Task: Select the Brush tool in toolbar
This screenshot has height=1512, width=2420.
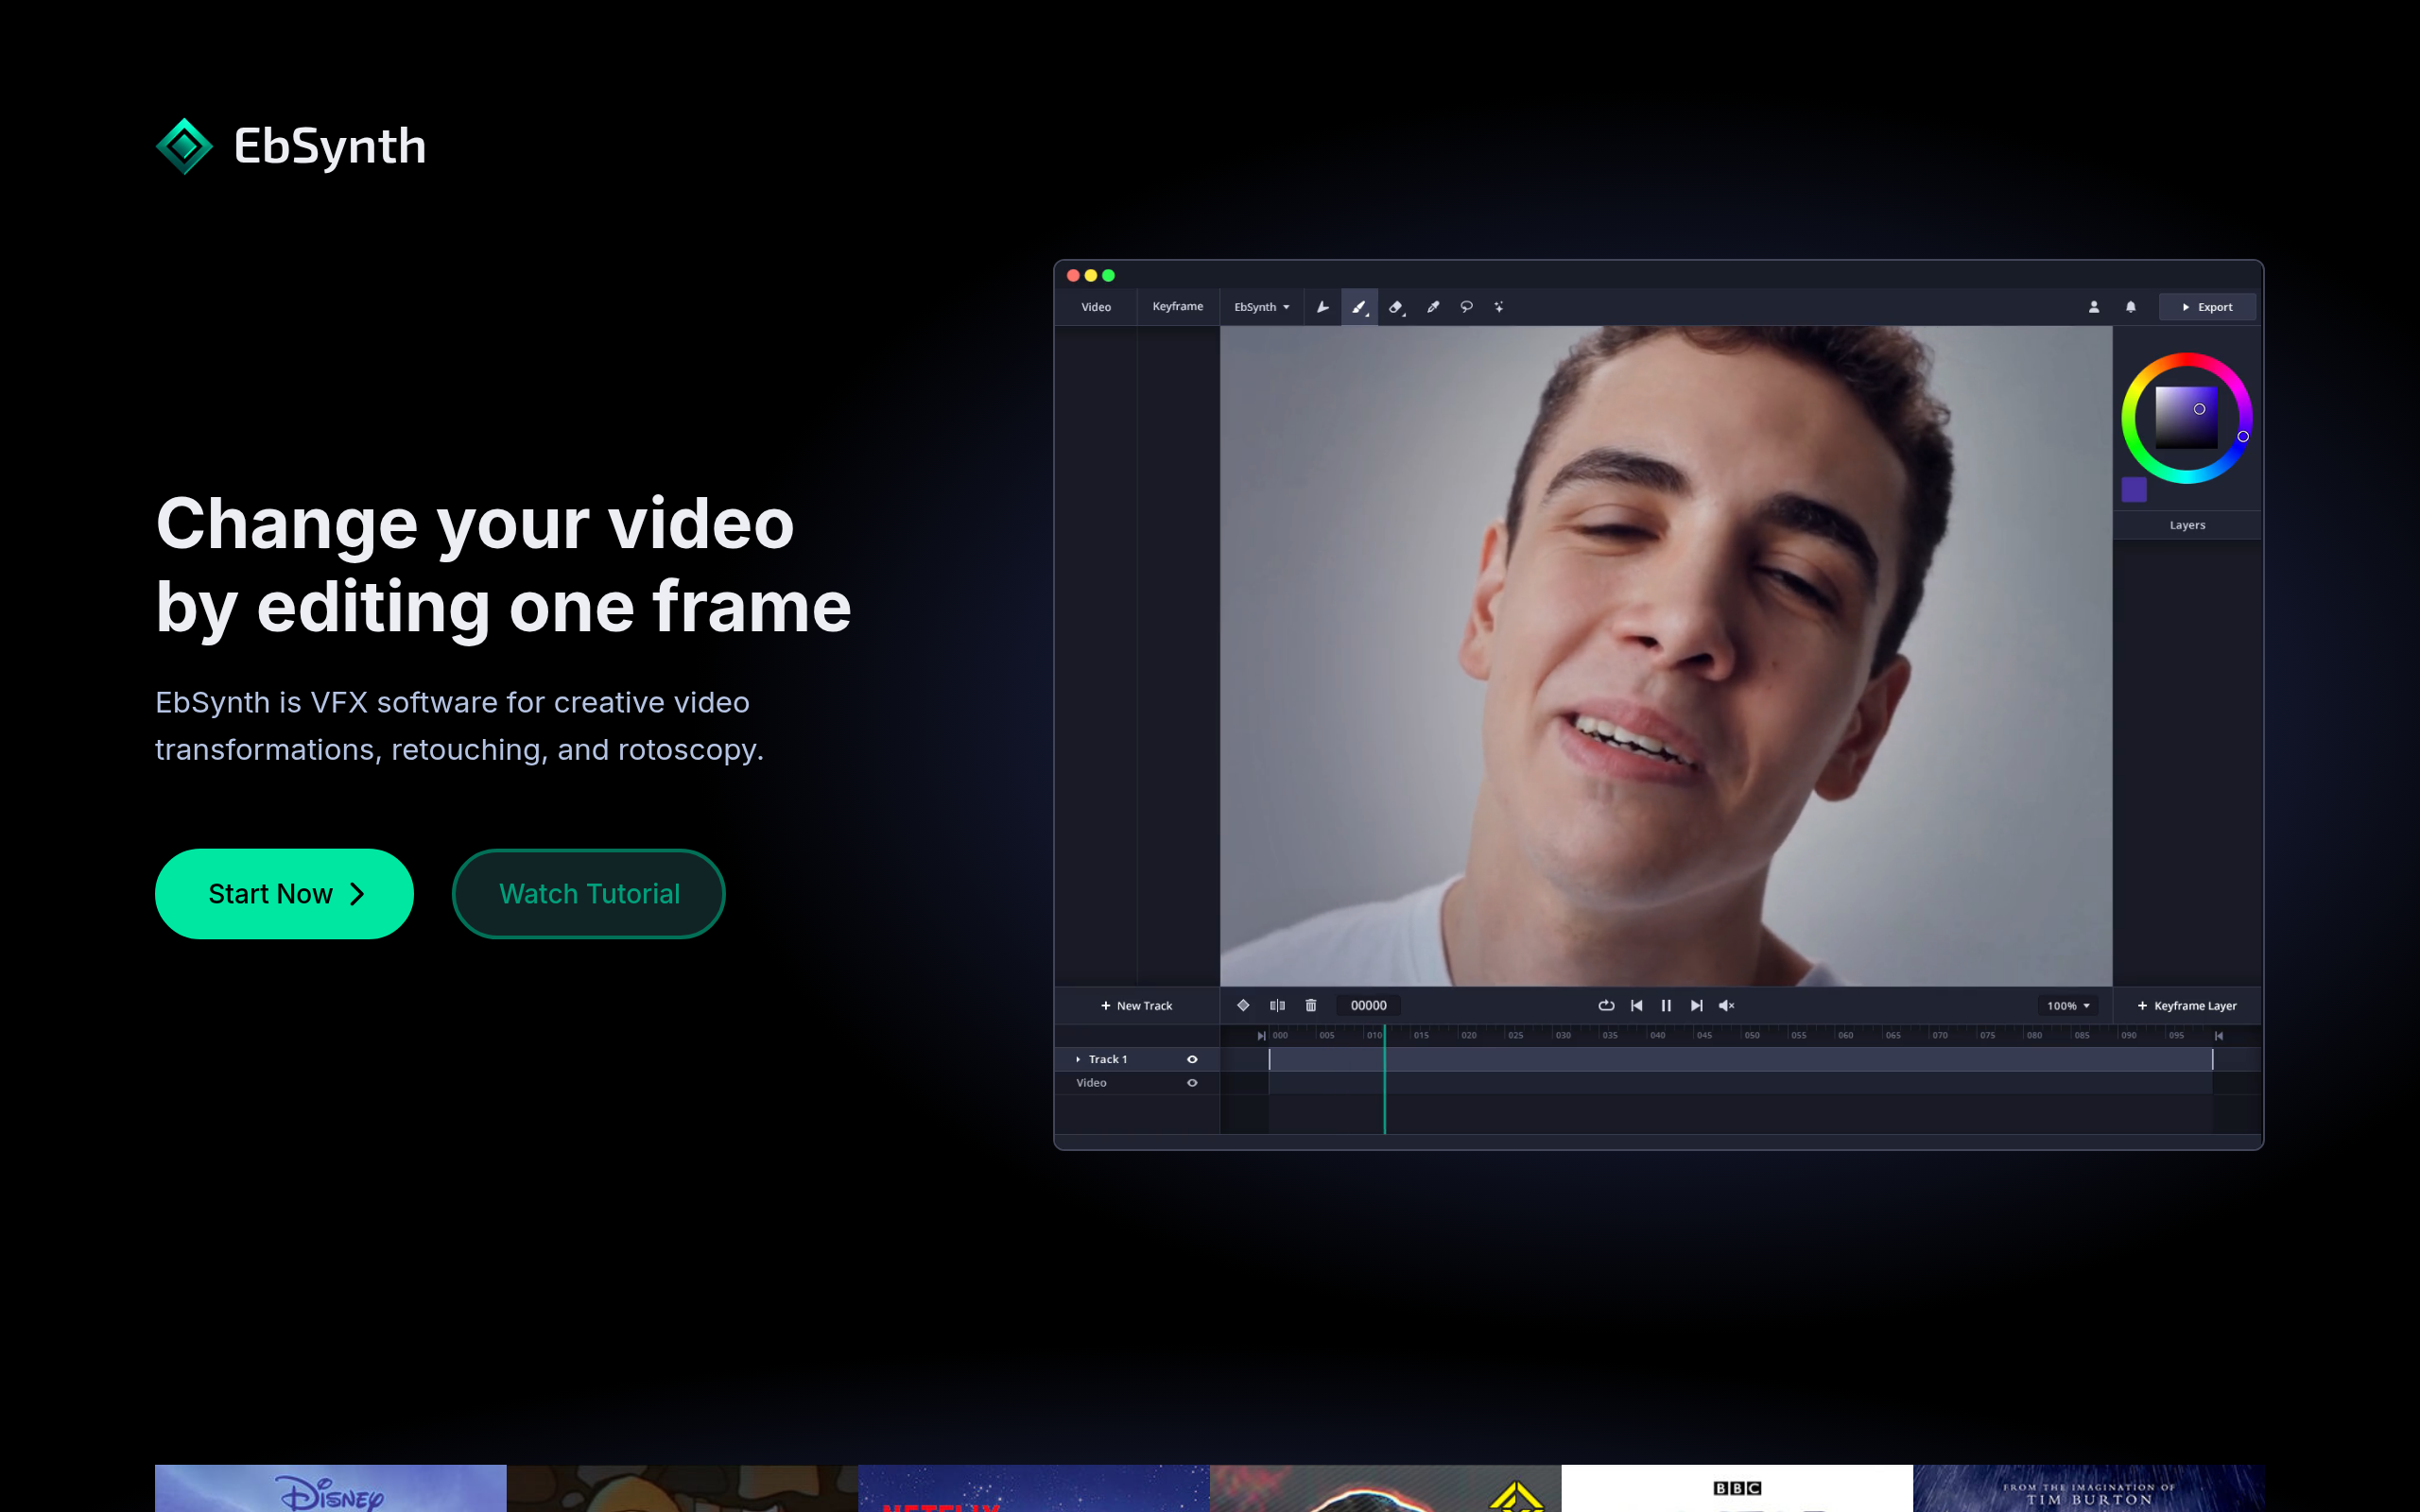Action: (x=1359, y=307)
